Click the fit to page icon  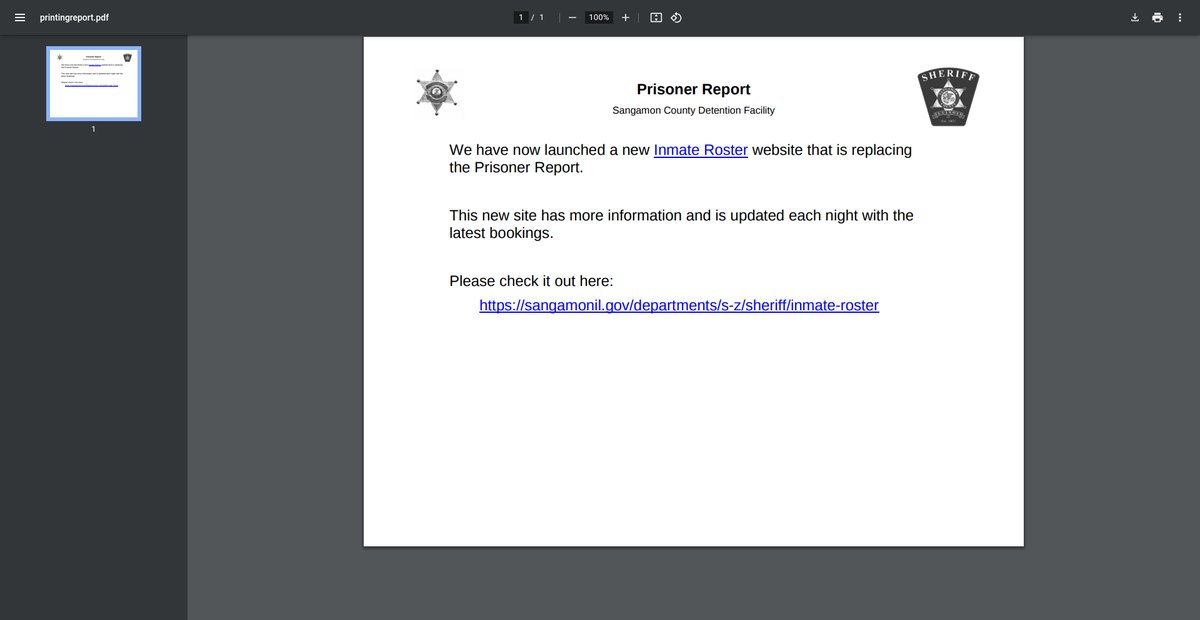656,17
